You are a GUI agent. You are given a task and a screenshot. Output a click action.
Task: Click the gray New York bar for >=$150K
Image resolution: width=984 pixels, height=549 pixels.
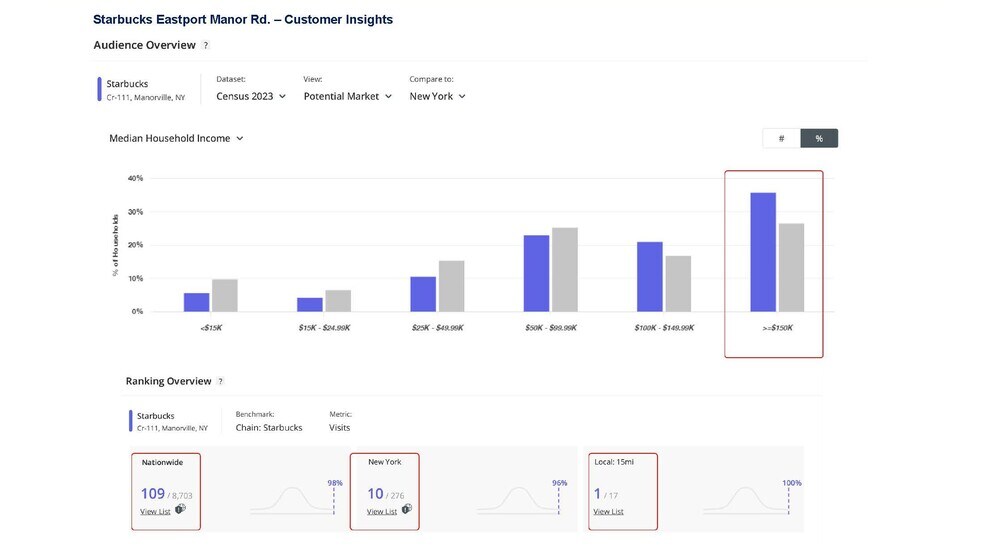pos(791,267)
